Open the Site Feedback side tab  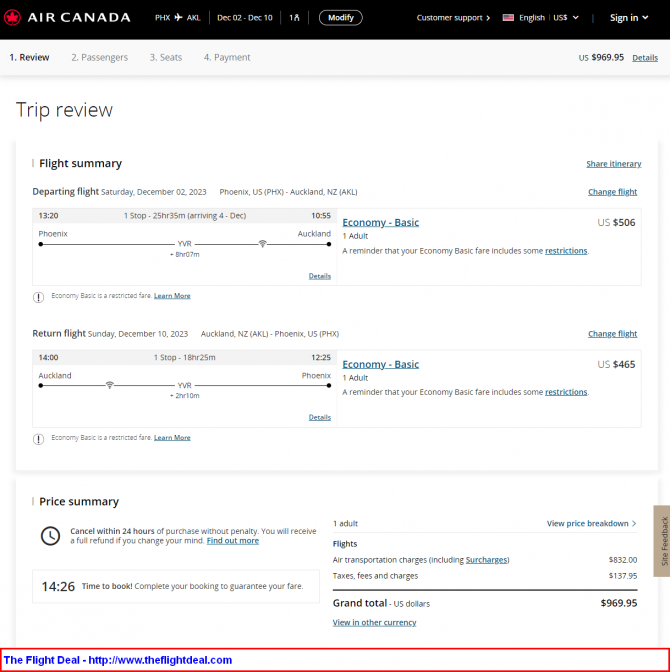click(662, 541)
